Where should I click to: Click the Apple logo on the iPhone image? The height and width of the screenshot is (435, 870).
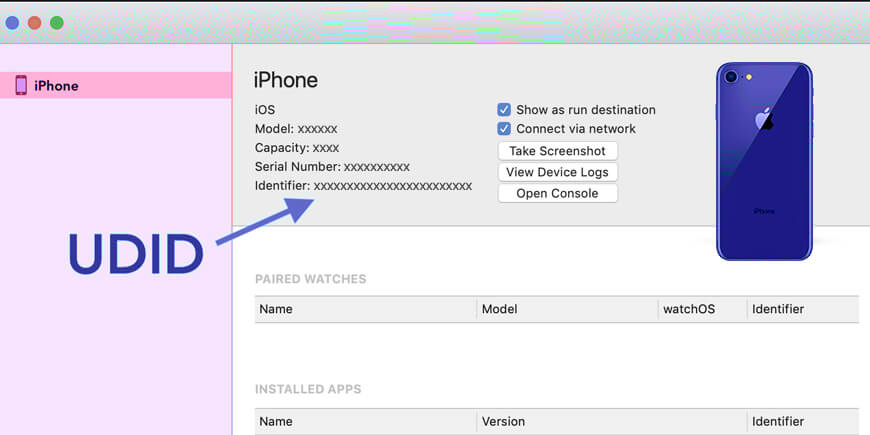click(x=764, y=120)
